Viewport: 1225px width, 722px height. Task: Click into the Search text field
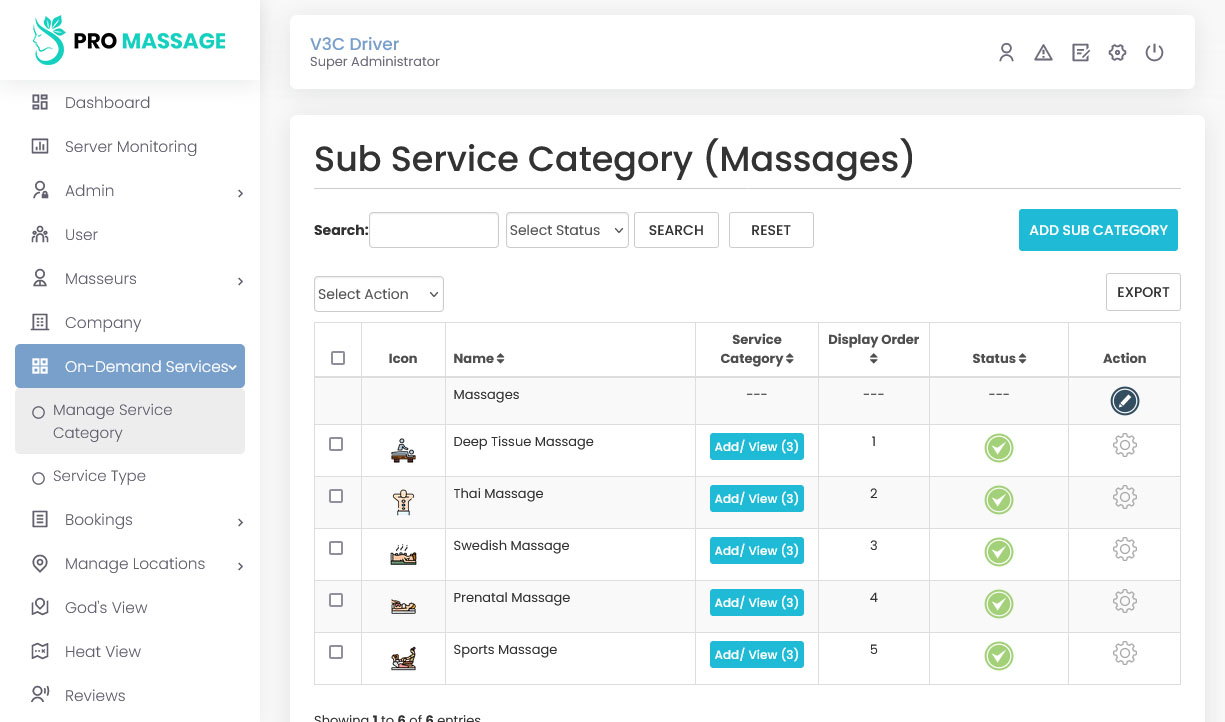coord(434,230)
